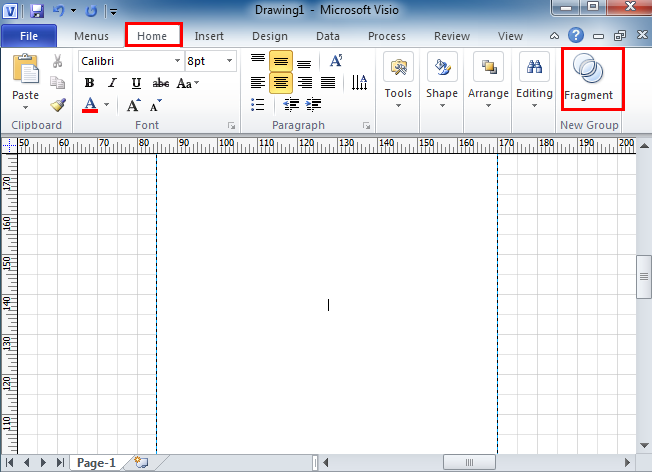This screenshot has width=652, height=472.
Task: Toggle Align Right text alignment
Action: point(304,82)
